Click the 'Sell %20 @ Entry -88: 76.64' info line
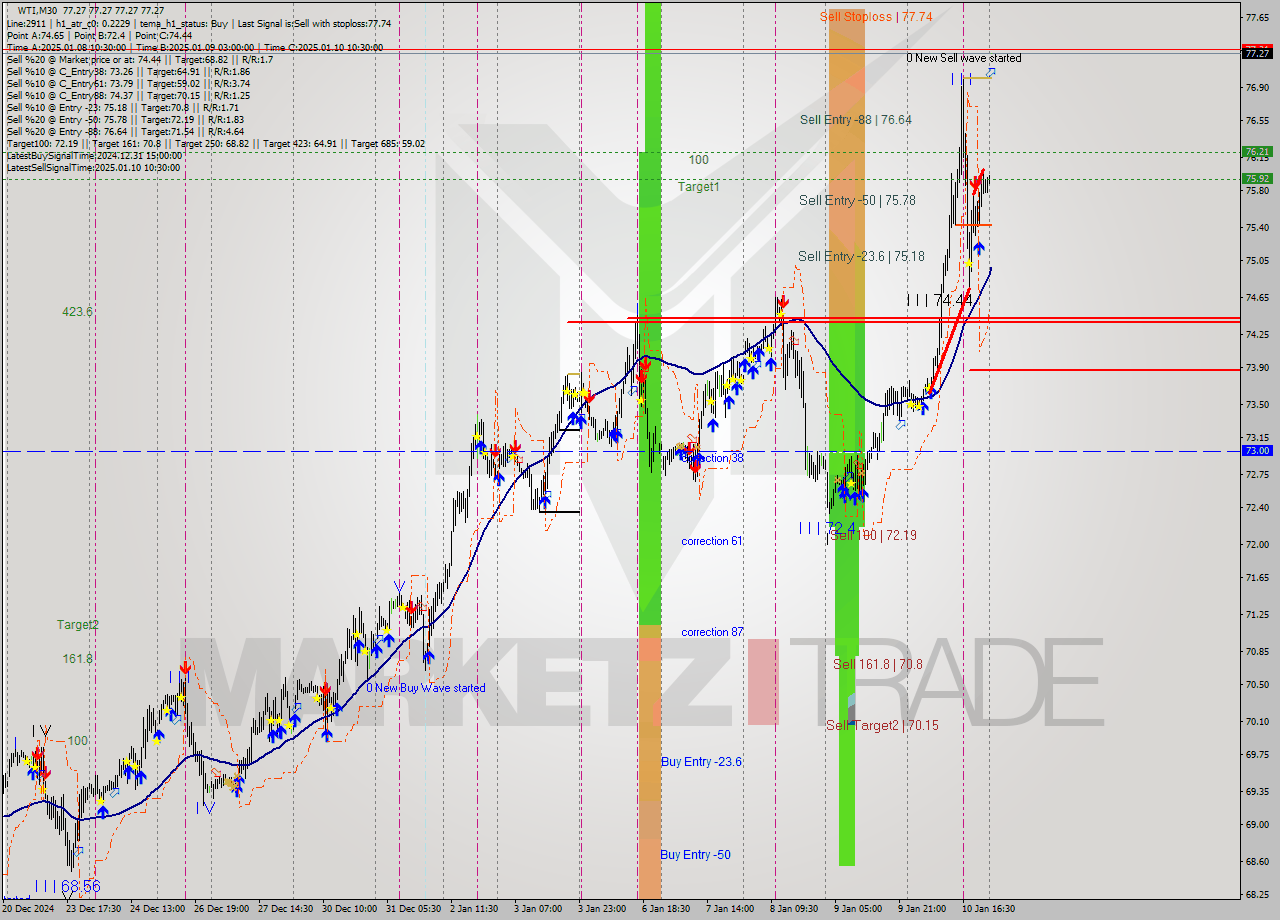Screen dimensions: 1280x920 (126, 132)
